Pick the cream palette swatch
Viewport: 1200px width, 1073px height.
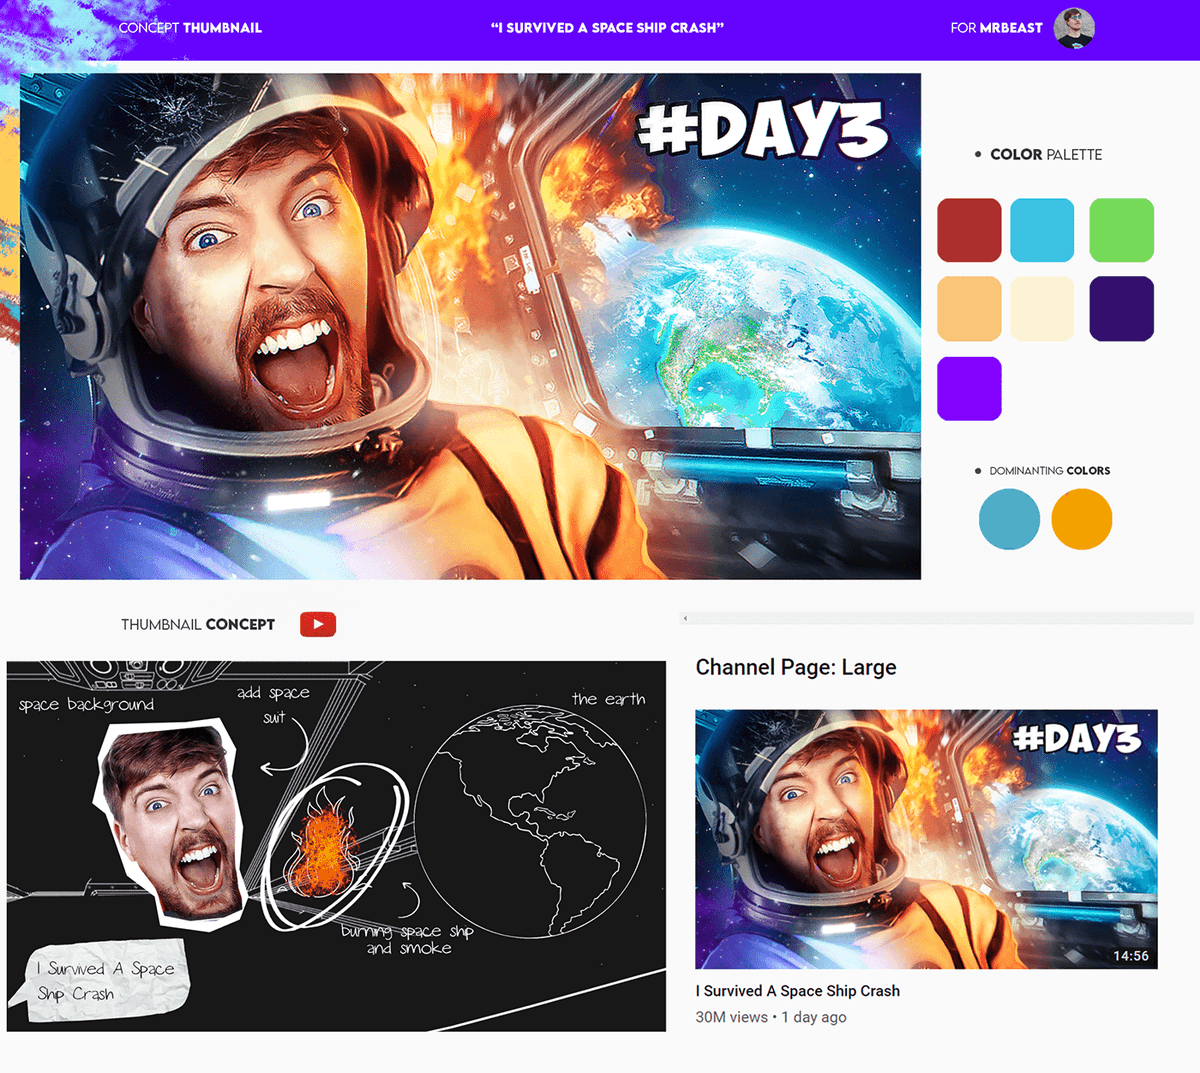pyautogui.click(x=1042, y=309)
